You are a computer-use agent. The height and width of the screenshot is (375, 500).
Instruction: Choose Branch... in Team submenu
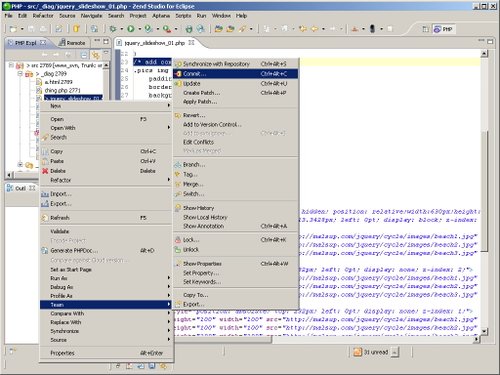(236, 165)
